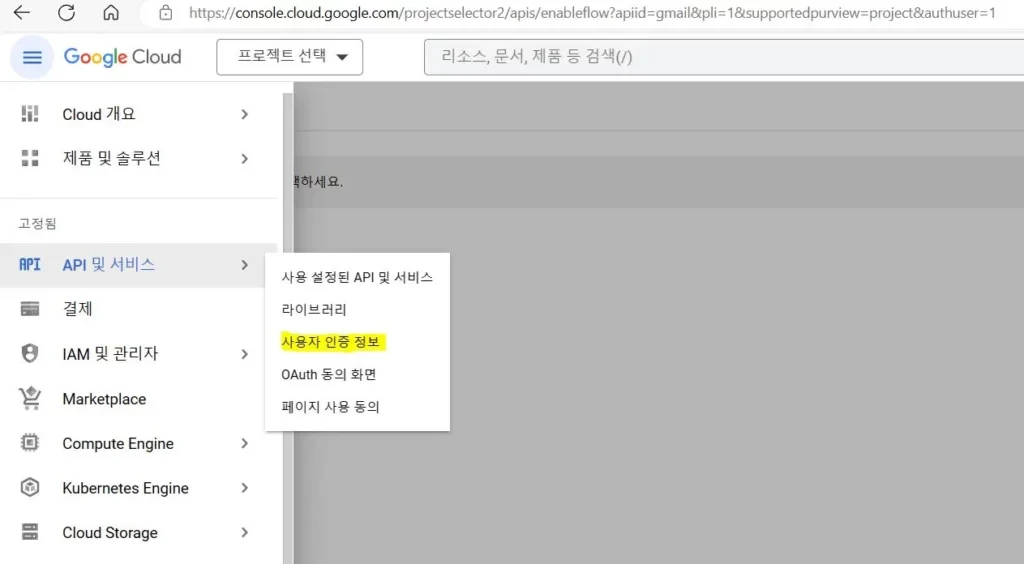
Task: Focus the 리소스, 문서, 제품 search box
Action: 724,57
